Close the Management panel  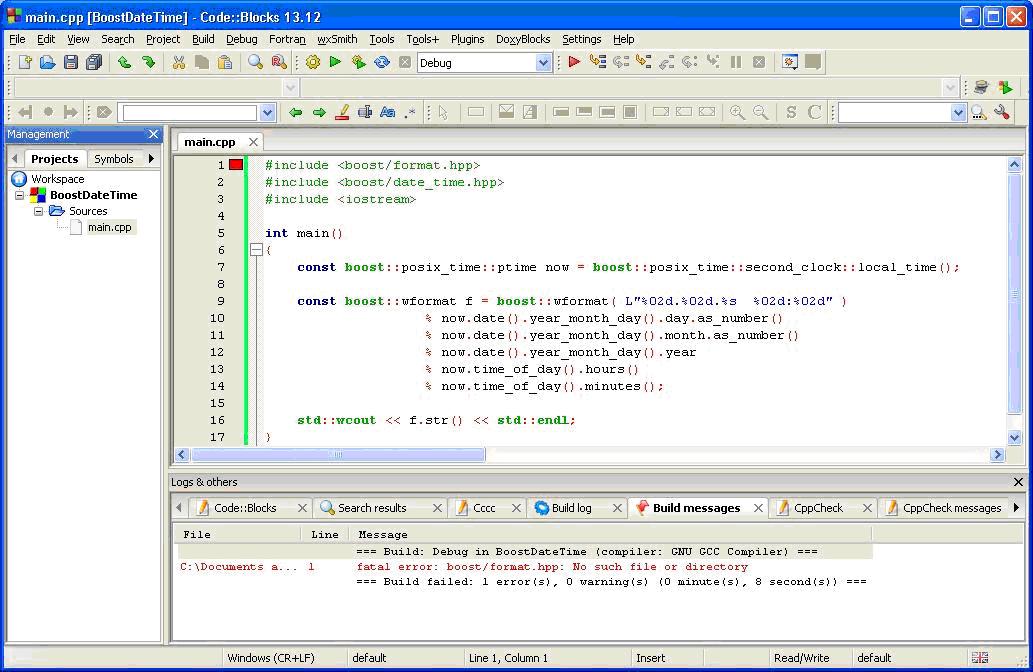point(154,134)
